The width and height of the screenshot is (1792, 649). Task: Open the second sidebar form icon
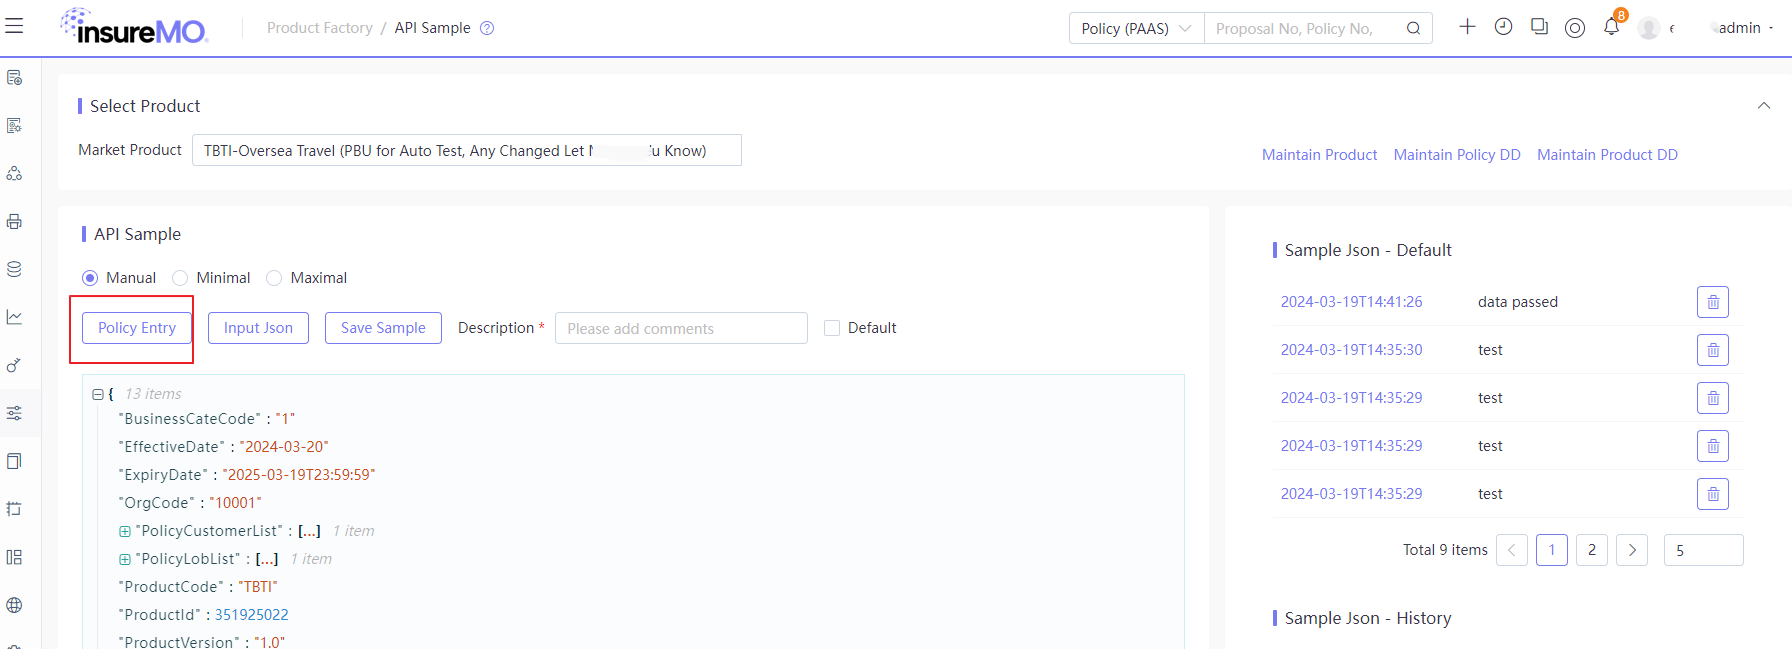click(x=14, y=125)
